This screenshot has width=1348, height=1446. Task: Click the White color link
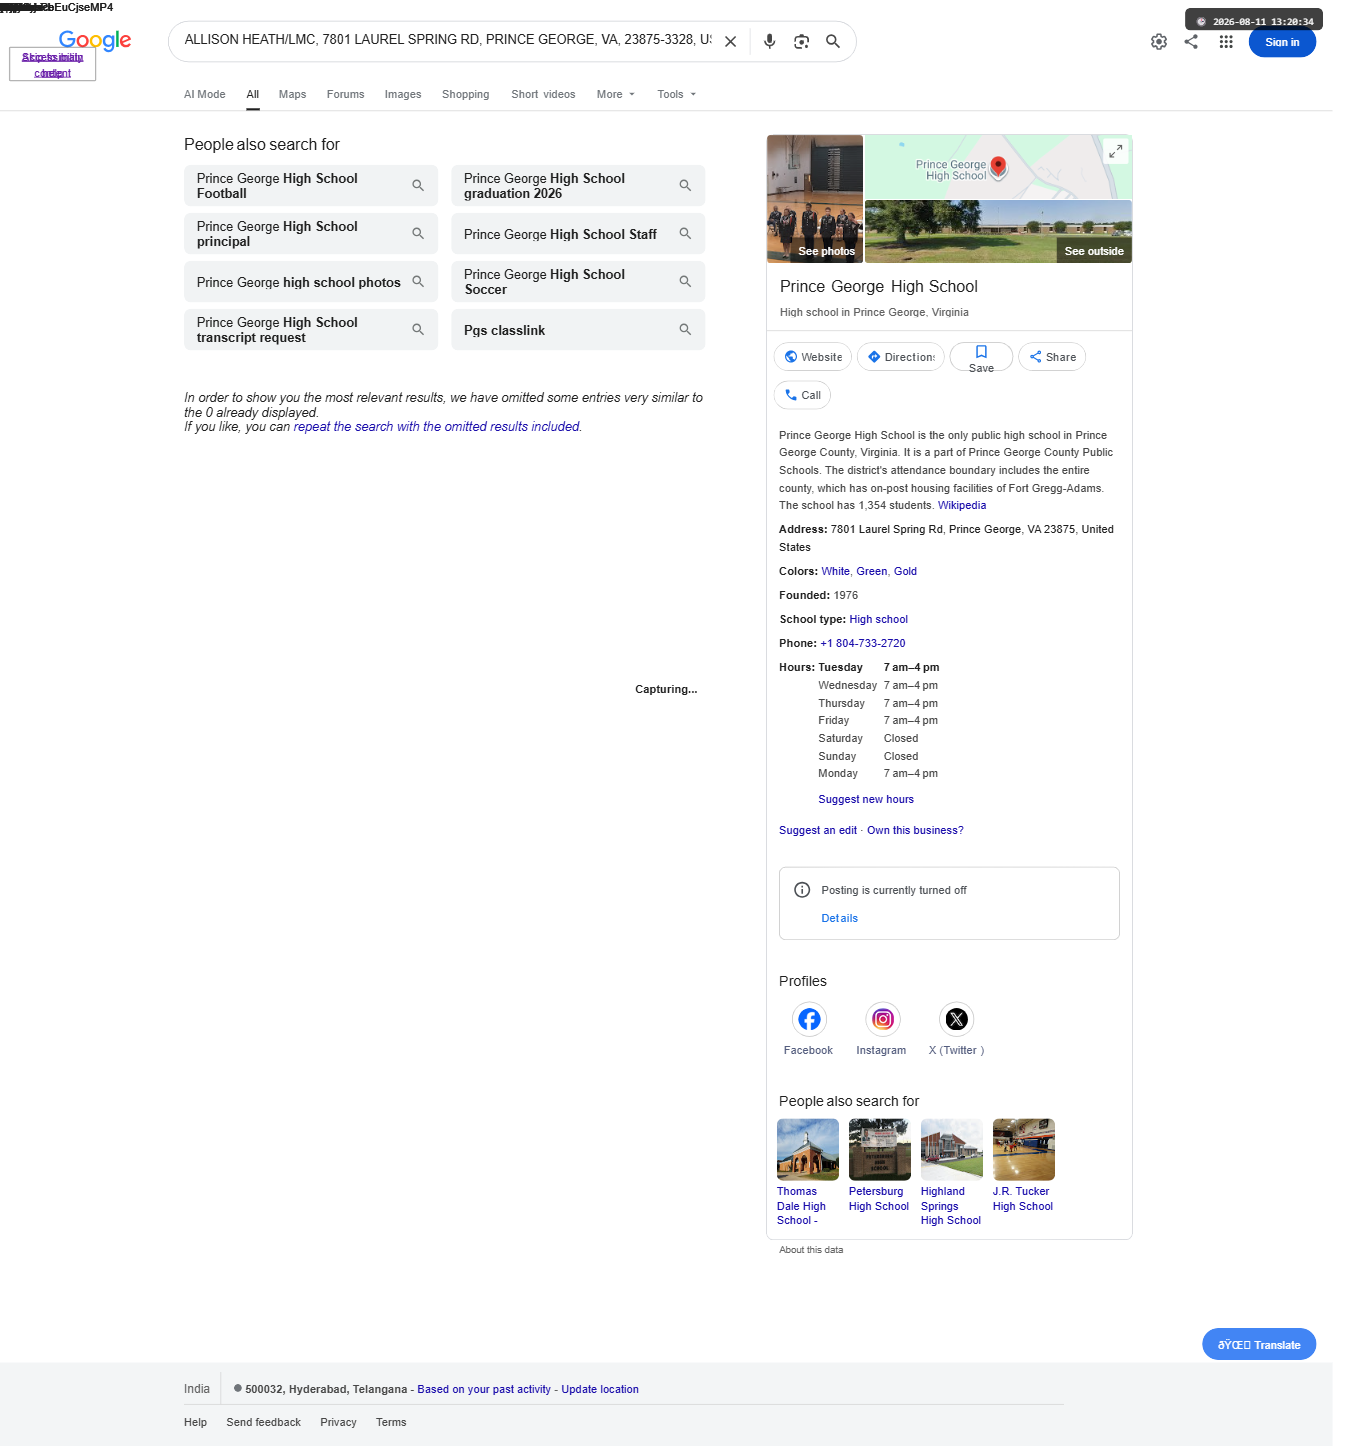(x=836, y=572)
